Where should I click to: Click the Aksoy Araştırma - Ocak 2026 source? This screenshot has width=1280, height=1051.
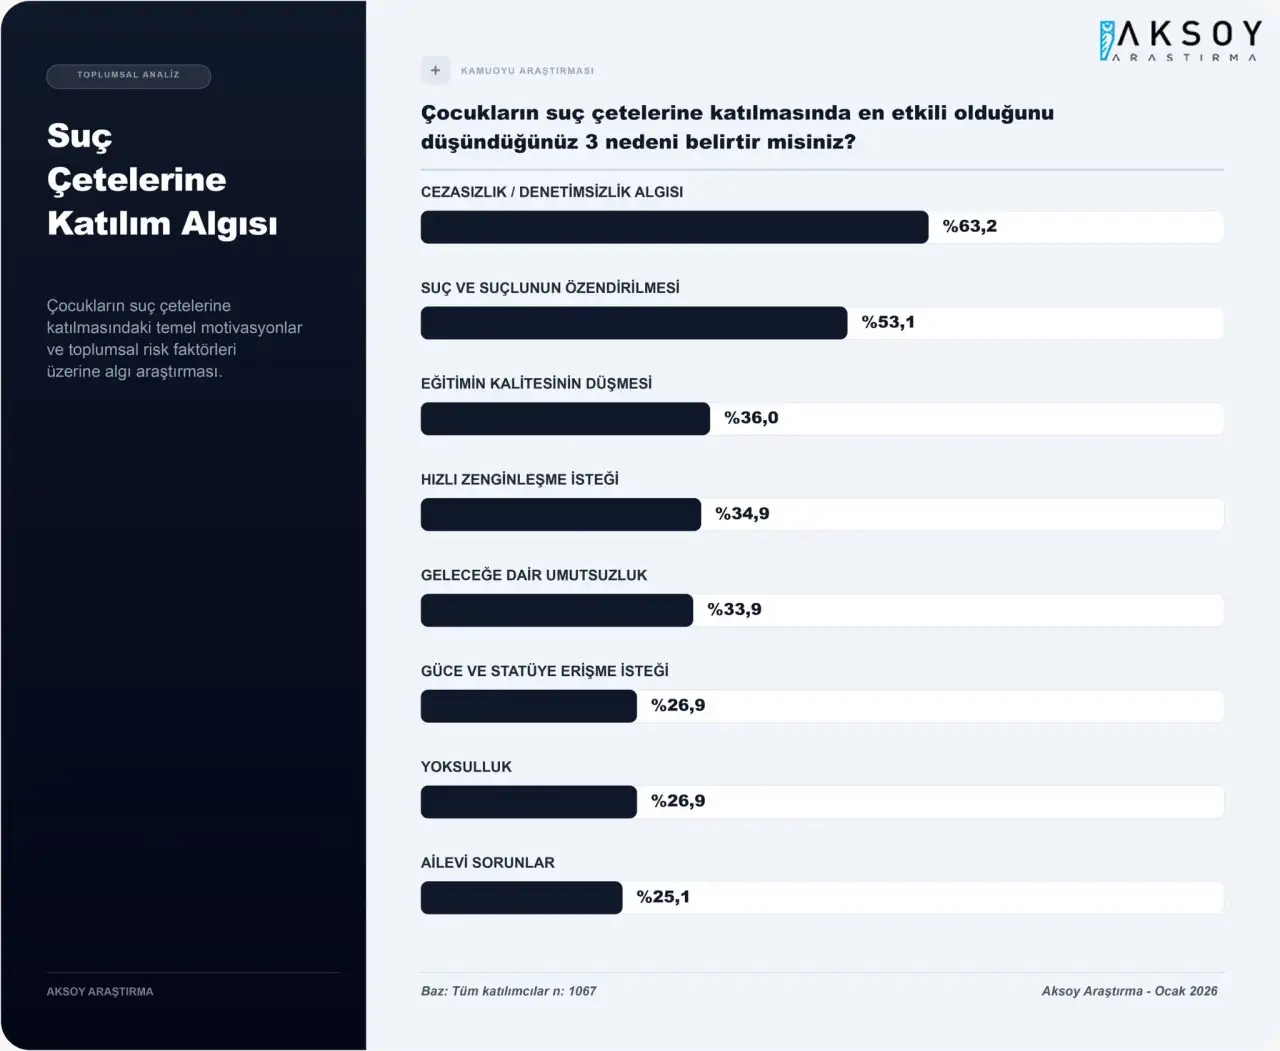[x=1129, y=991]
